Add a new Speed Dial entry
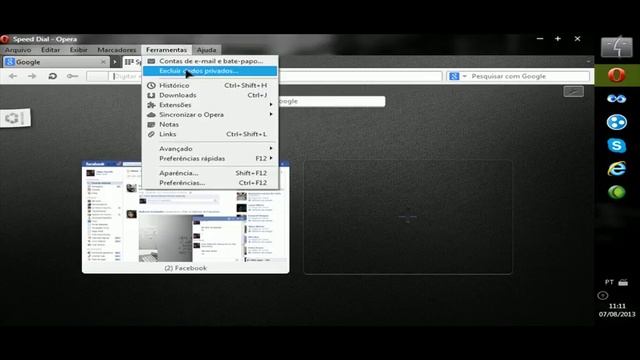 click(407, 217)
